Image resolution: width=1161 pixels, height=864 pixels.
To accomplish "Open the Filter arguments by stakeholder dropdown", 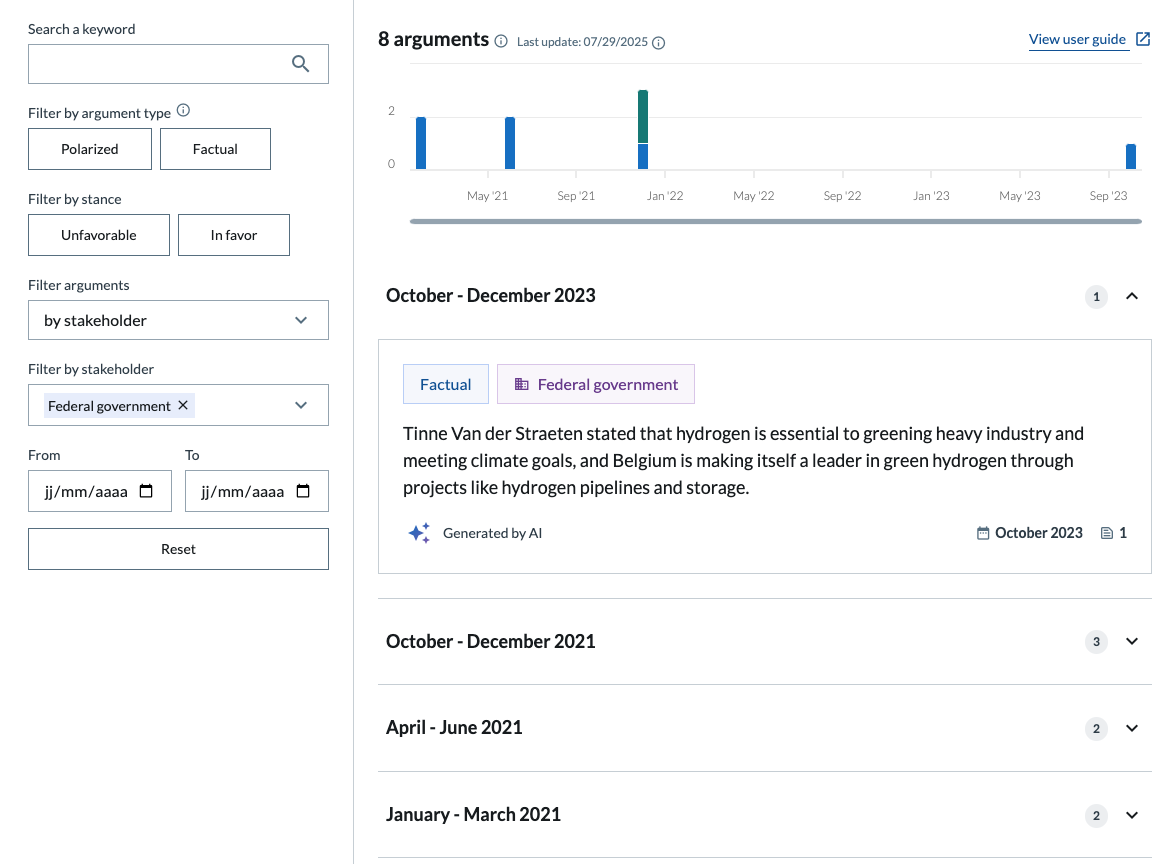I will 178,320.
